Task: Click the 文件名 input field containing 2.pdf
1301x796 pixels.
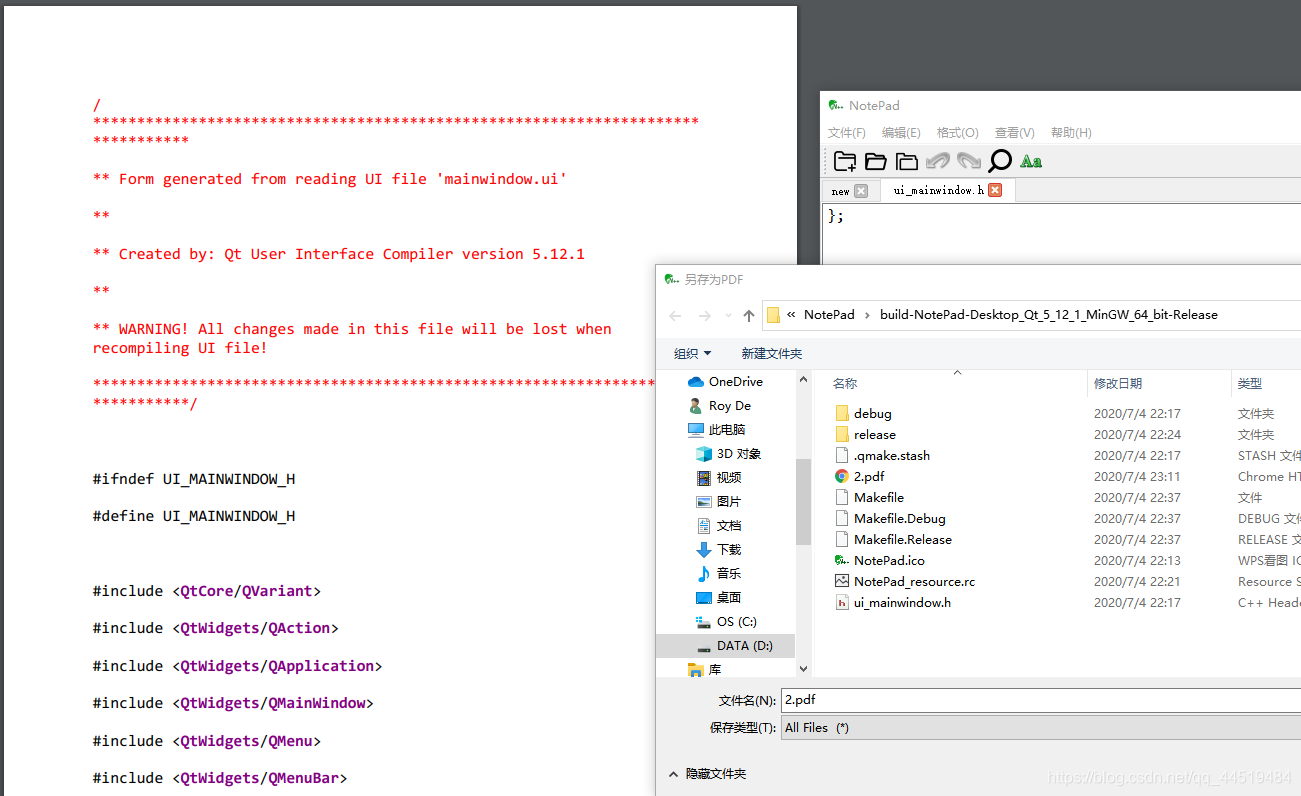Action: coord(1041,700)
